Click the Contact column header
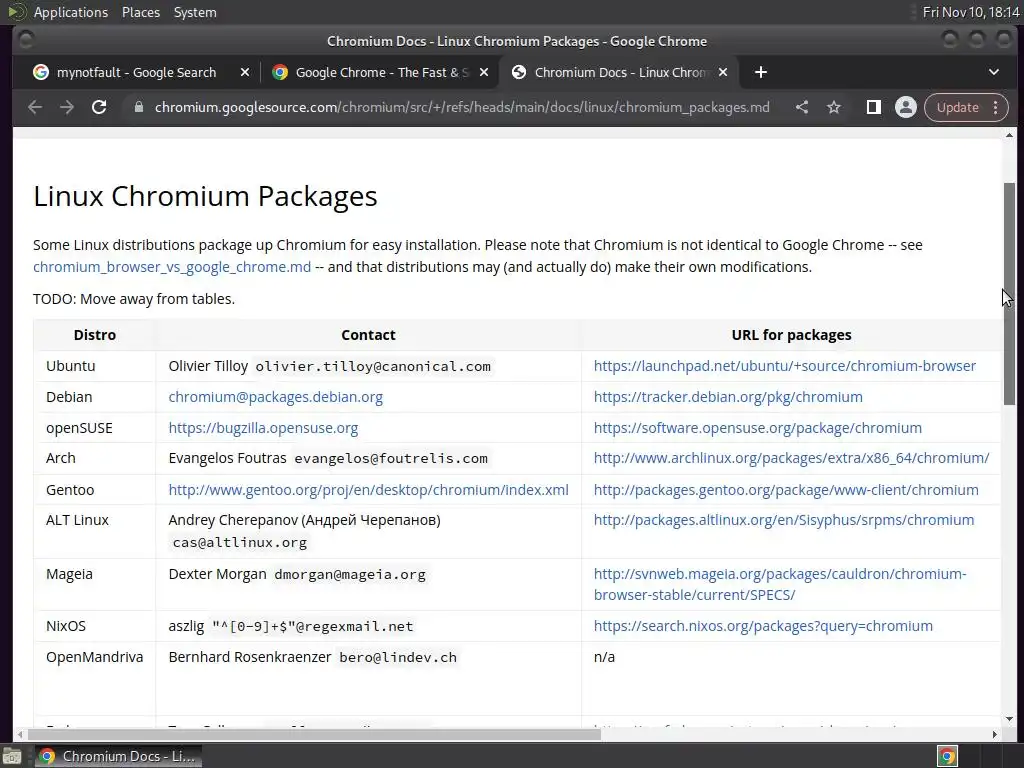 pyautogui.click(x=368, y=335)
